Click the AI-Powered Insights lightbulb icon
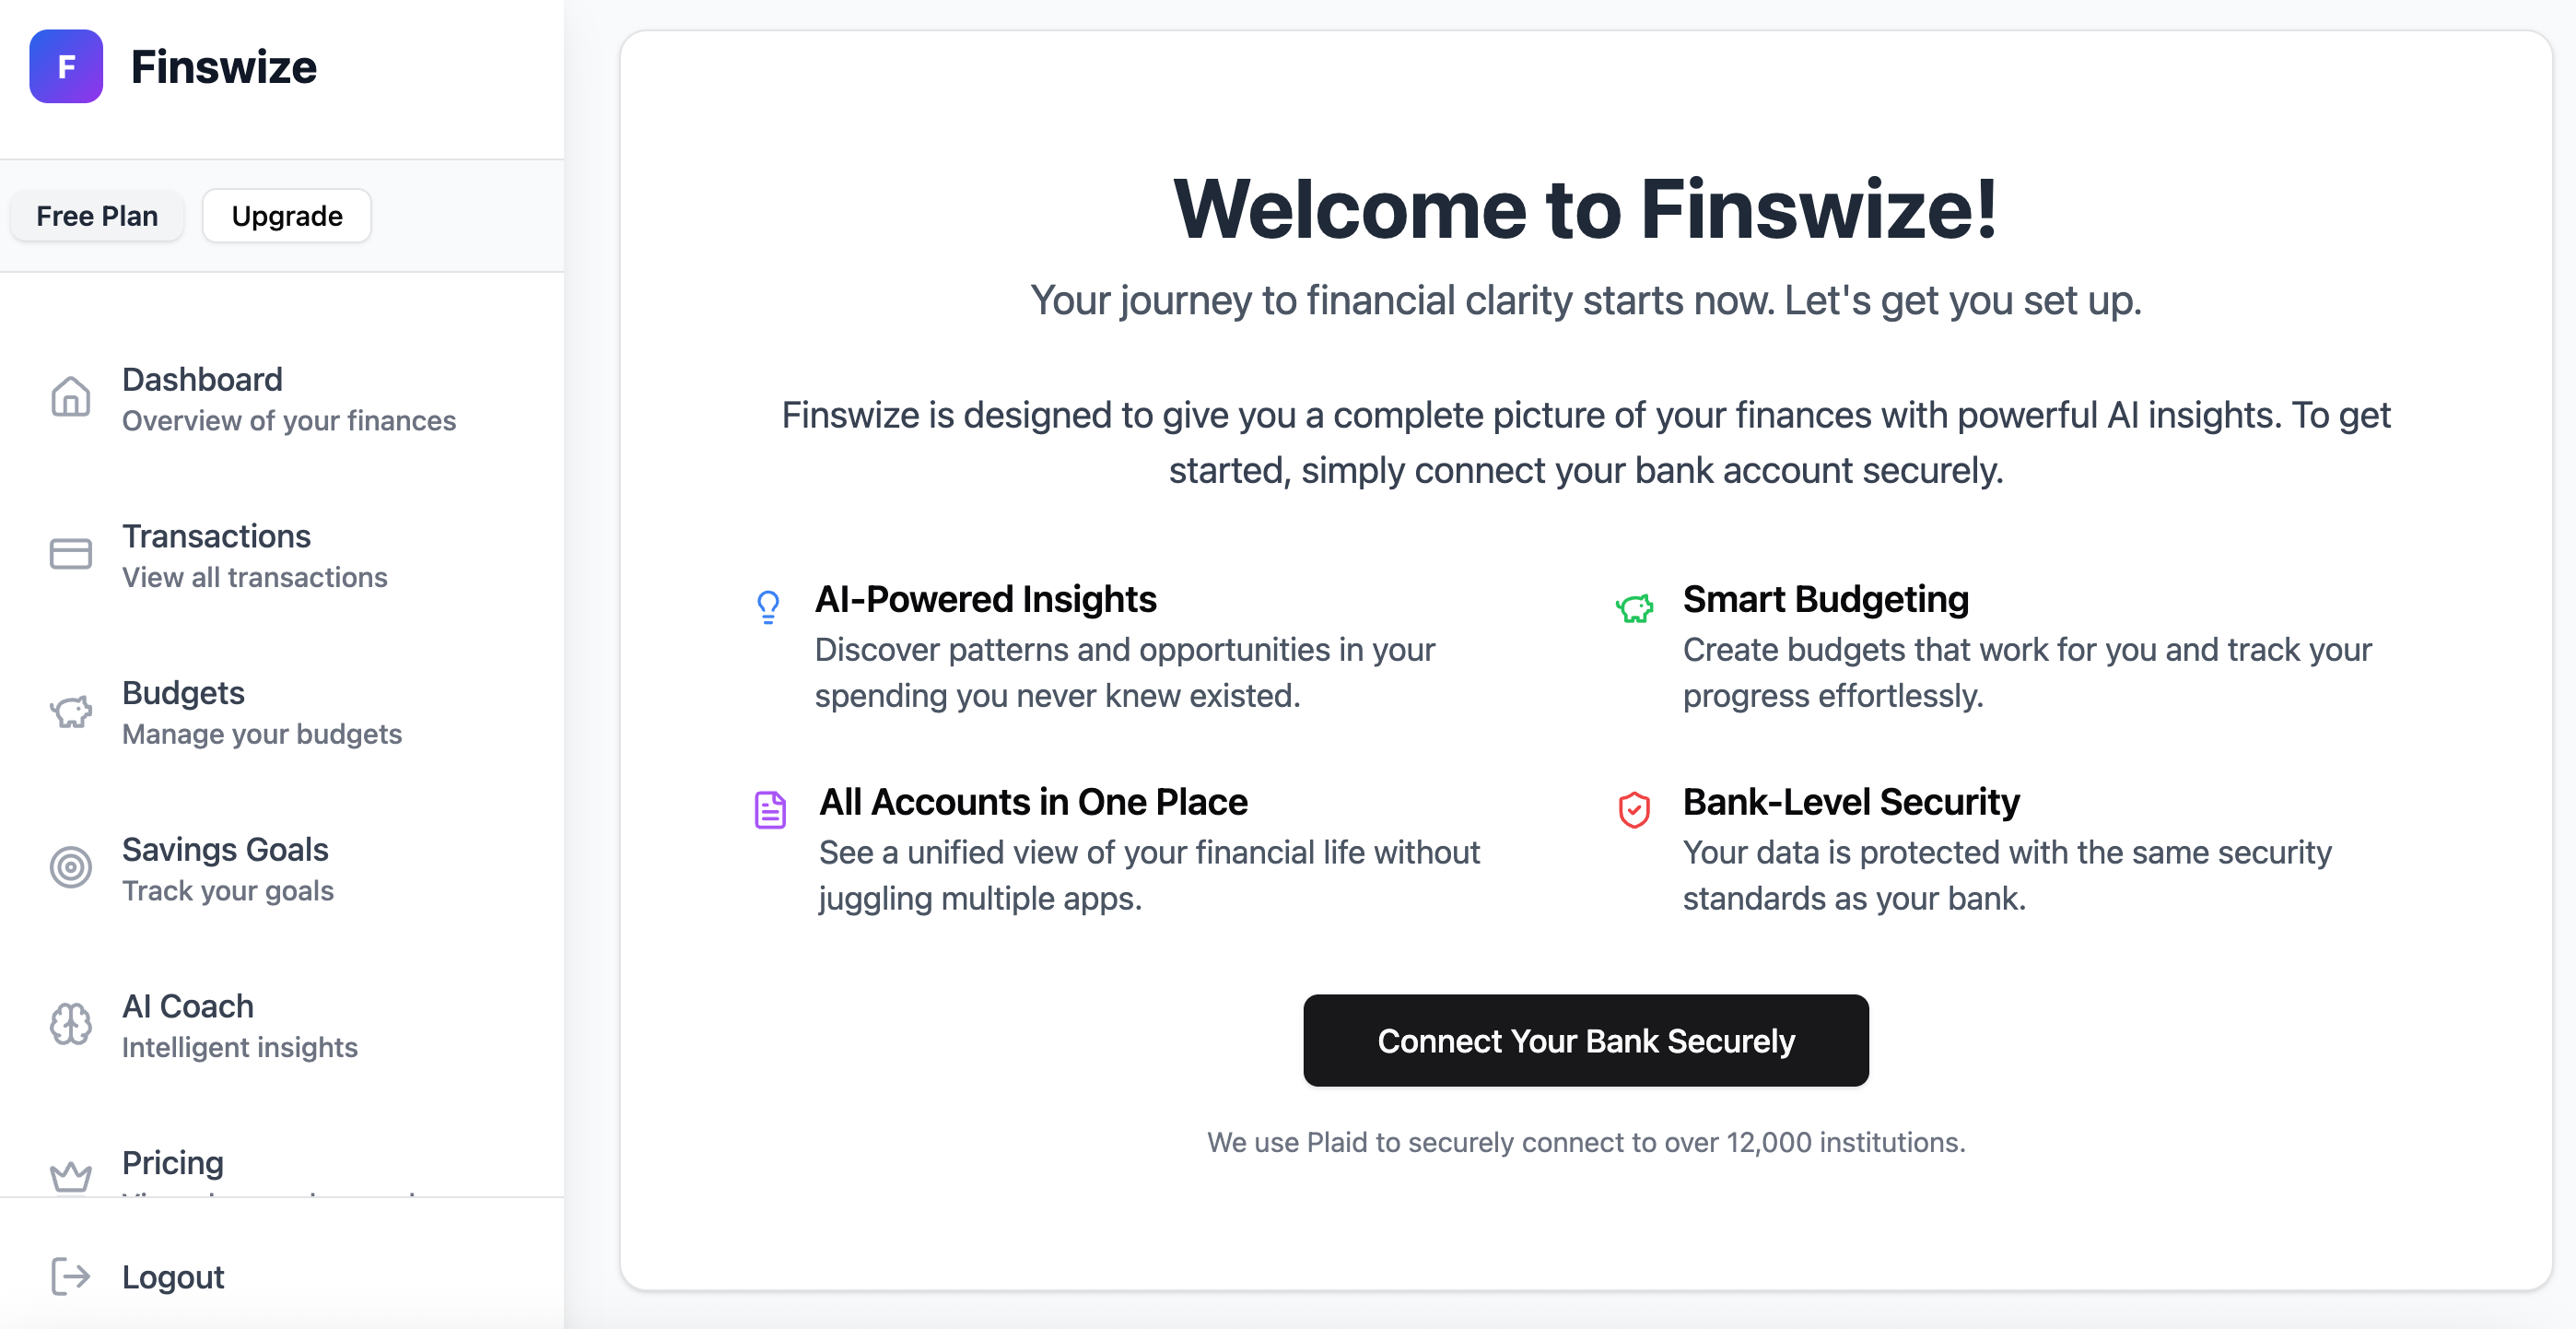 (x=768, y=607)
